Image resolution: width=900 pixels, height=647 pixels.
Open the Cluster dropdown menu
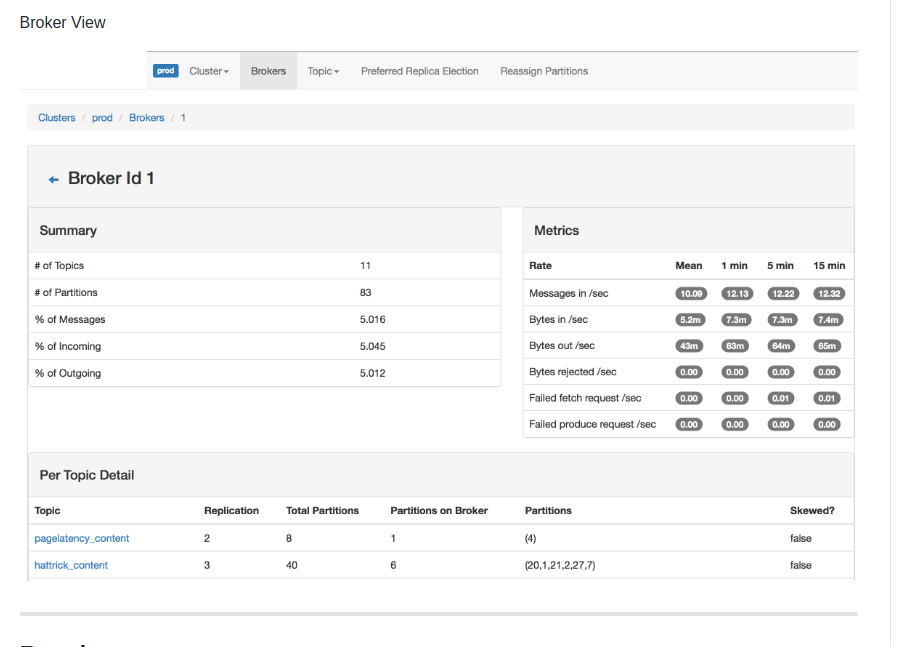click(x=209, y=71)
